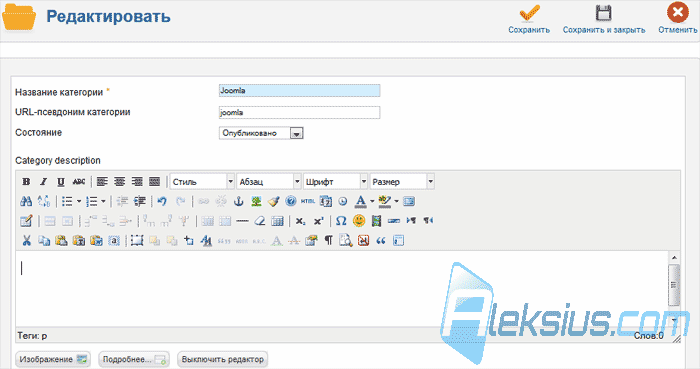
Task: Align text center
Action: click(120, 182)
